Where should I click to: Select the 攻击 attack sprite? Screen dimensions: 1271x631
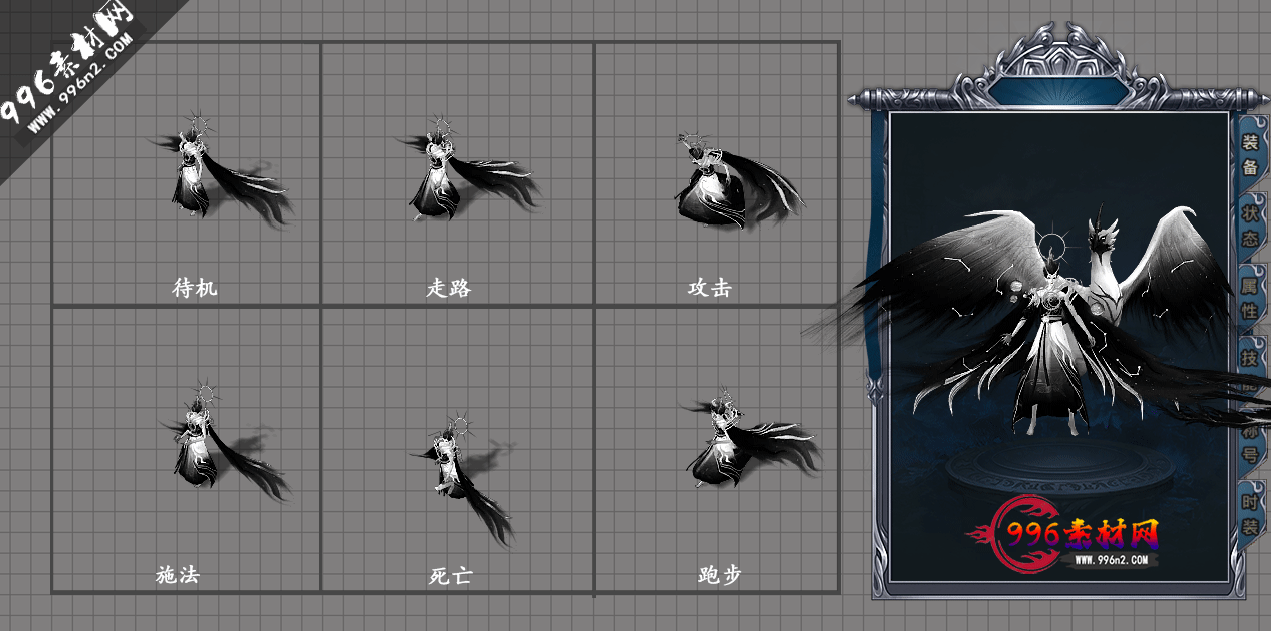tap(739, 180)
